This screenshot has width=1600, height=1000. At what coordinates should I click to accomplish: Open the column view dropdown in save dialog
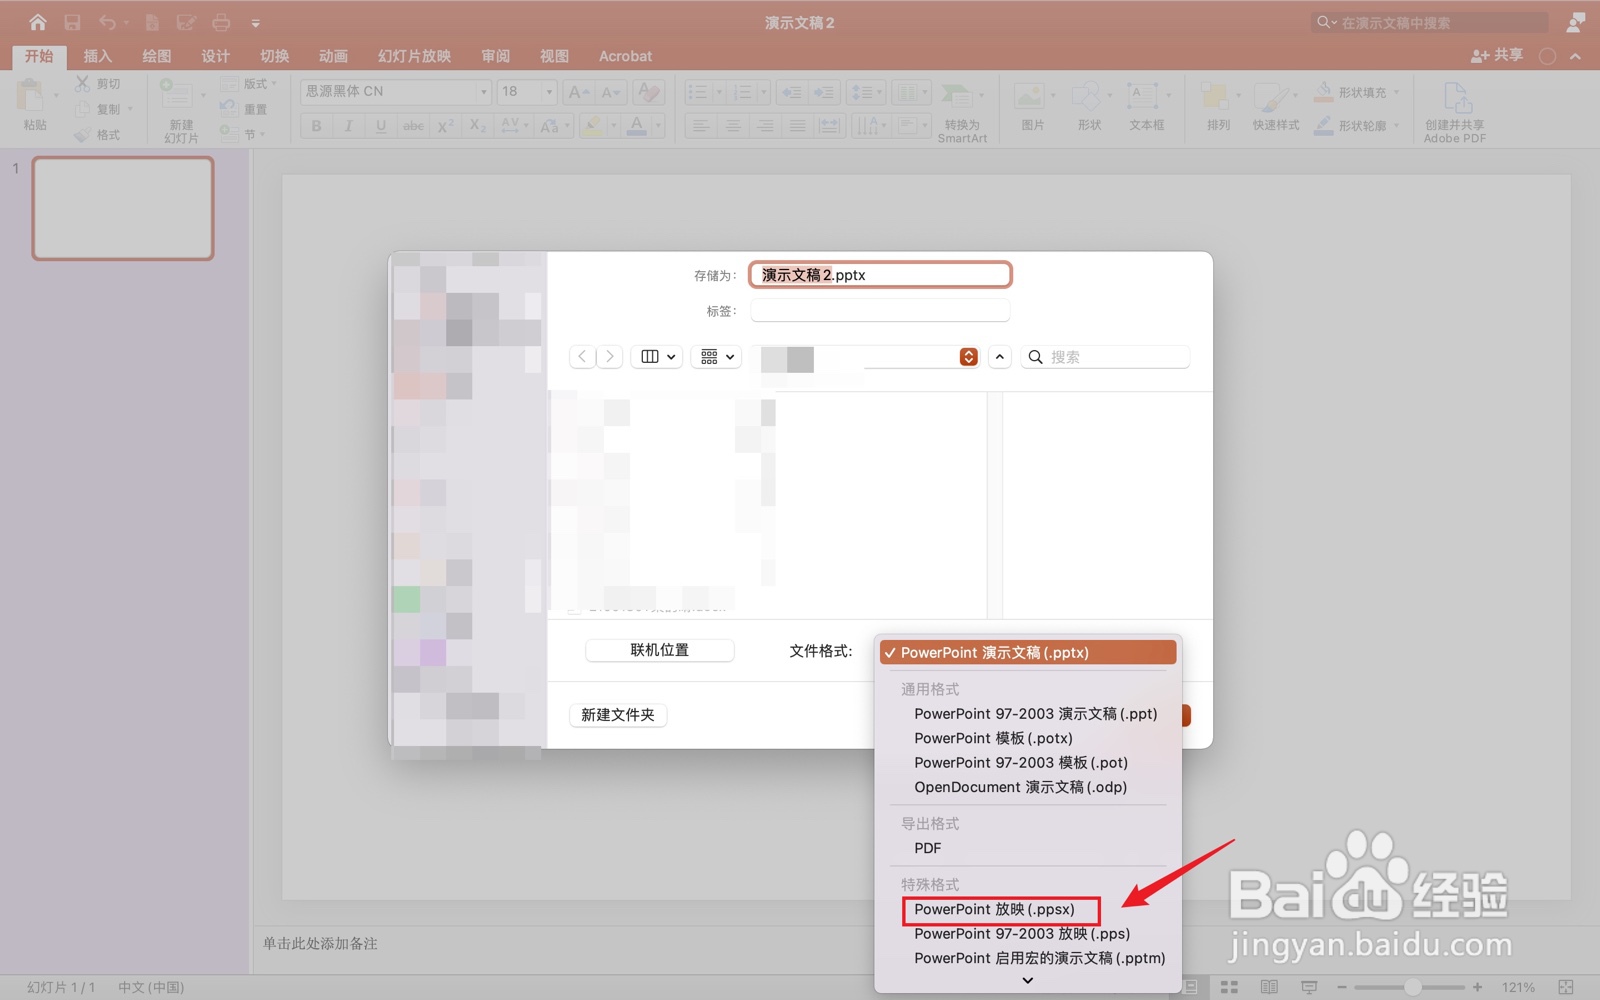pyautogui.click(x=657, y=357)
